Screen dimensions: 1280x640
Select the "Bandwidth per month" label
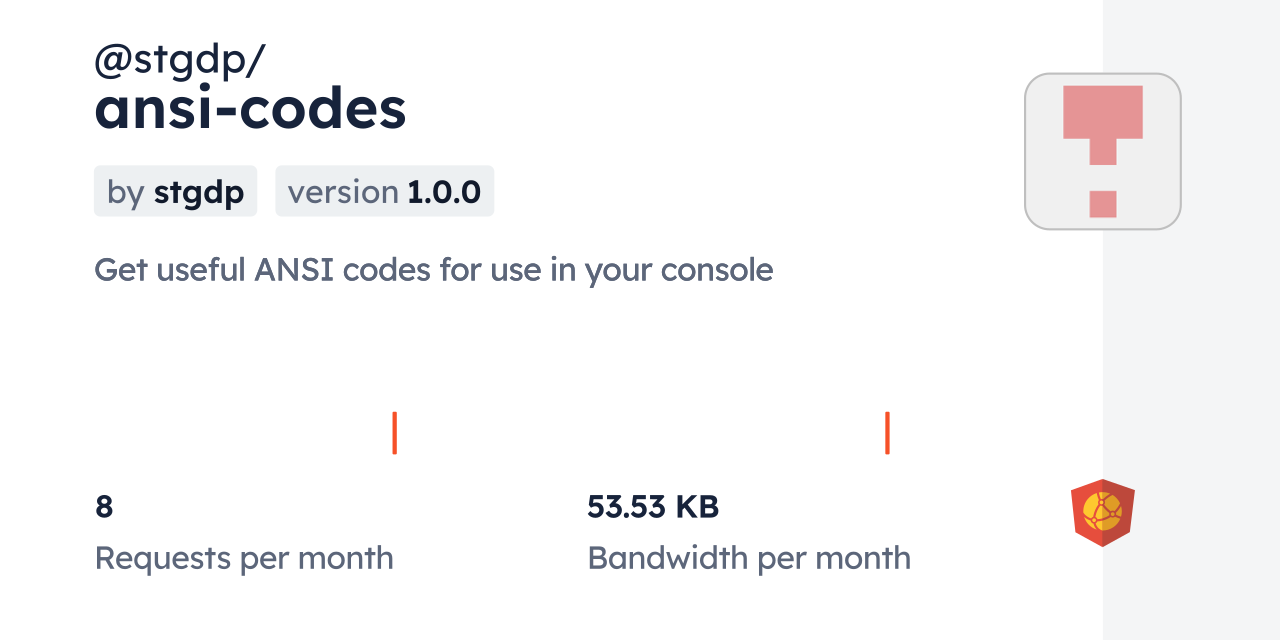(749, 558)
